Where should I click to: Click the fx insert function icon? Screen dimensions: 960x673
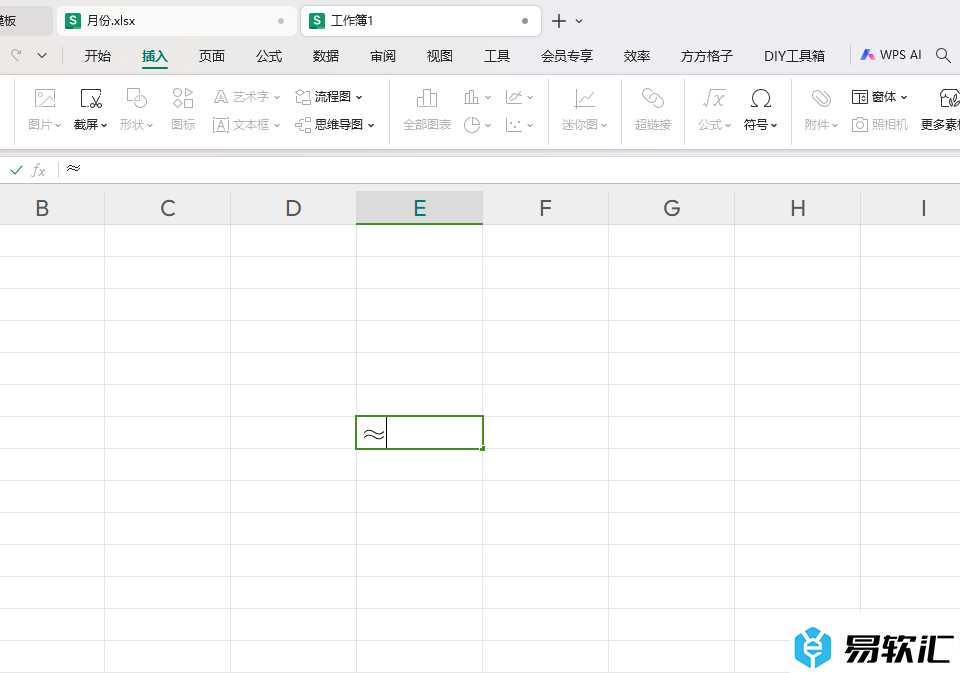point(39,170)
